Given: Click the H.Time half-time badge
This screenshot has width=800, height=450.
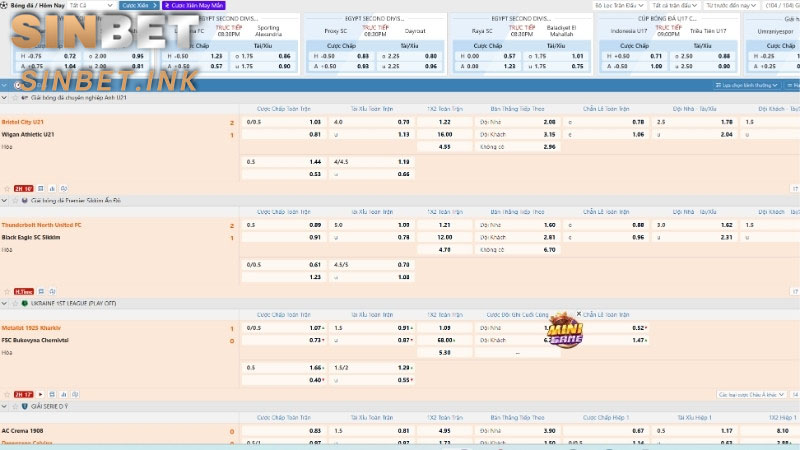Looking at the screenshot, I should pyautogui.click(x=23, y=291).
